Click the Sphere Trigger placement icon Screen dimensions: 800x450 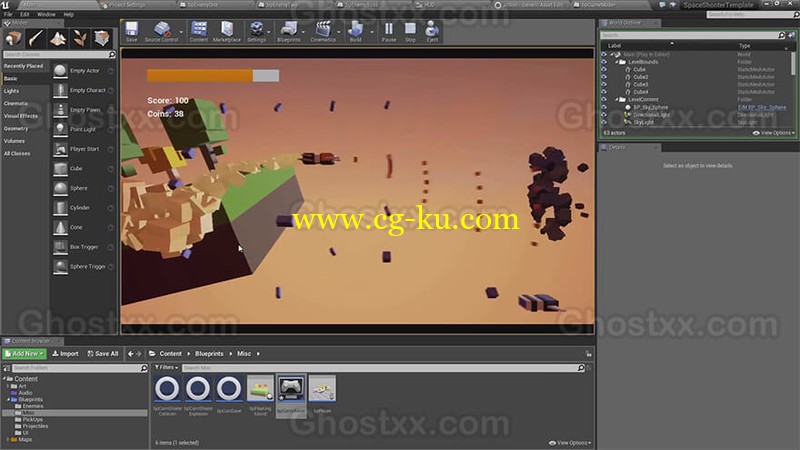[60, 266]
